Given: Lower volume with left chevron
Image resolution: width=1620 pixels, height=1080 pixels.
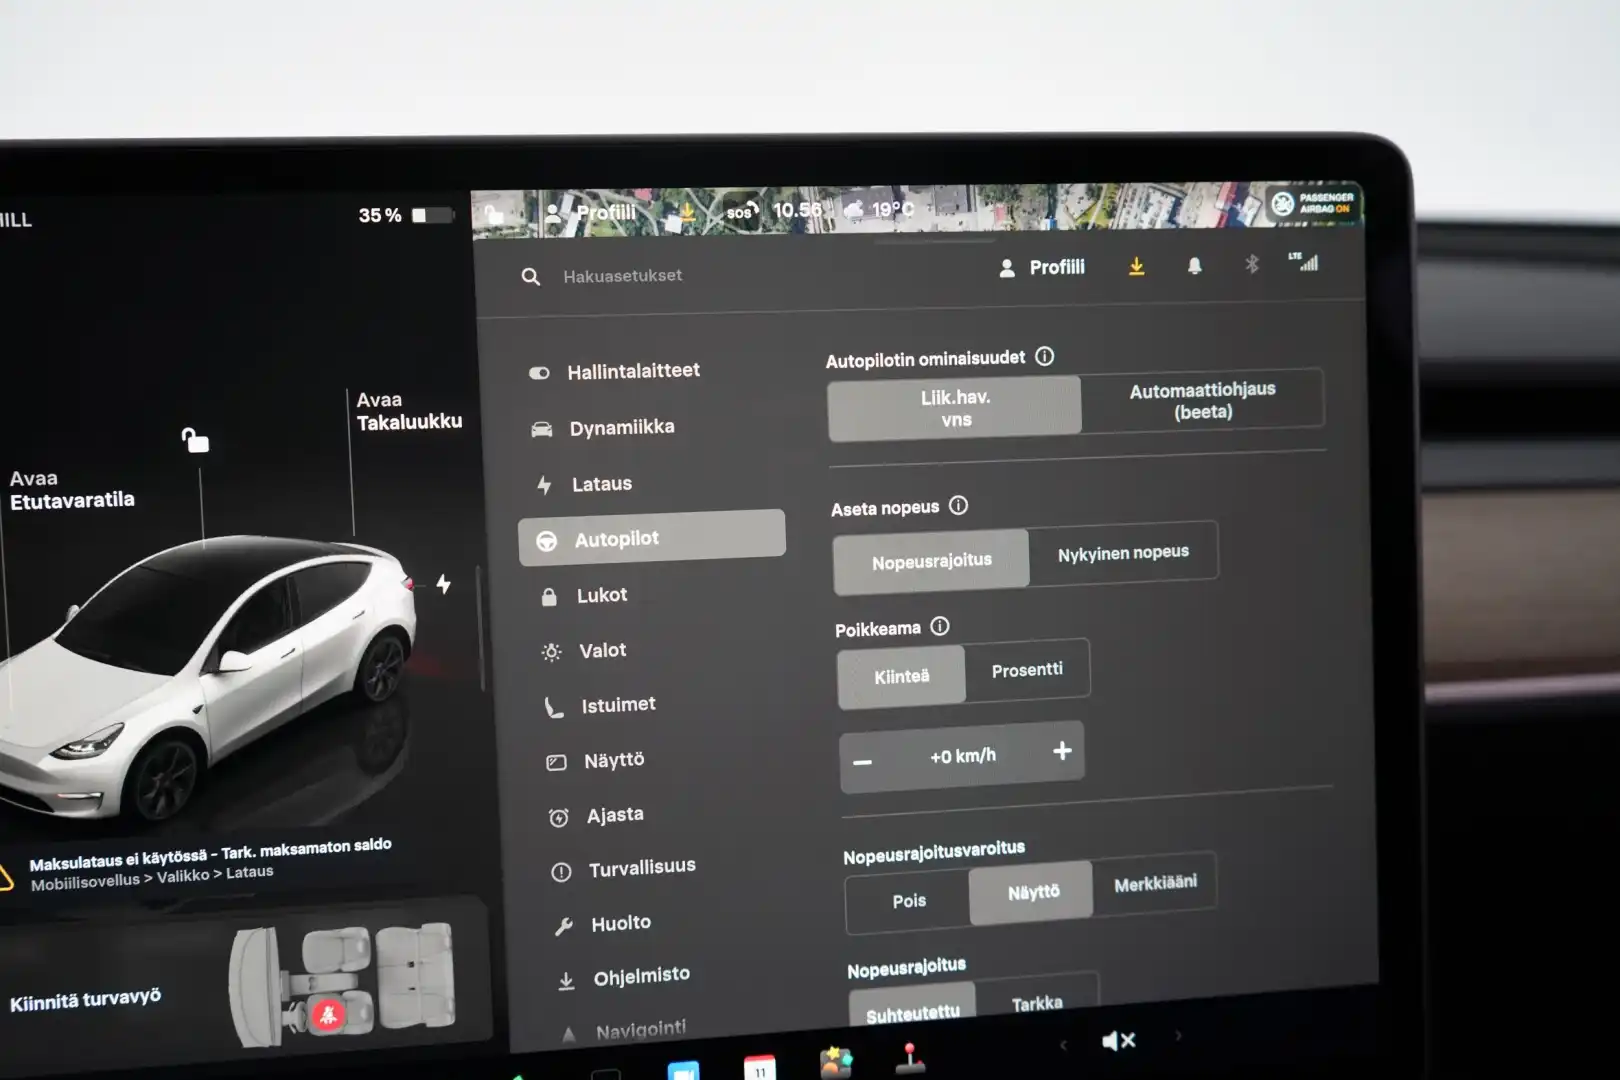Looking at the screenshot, I should (x=1063, y=1046).
